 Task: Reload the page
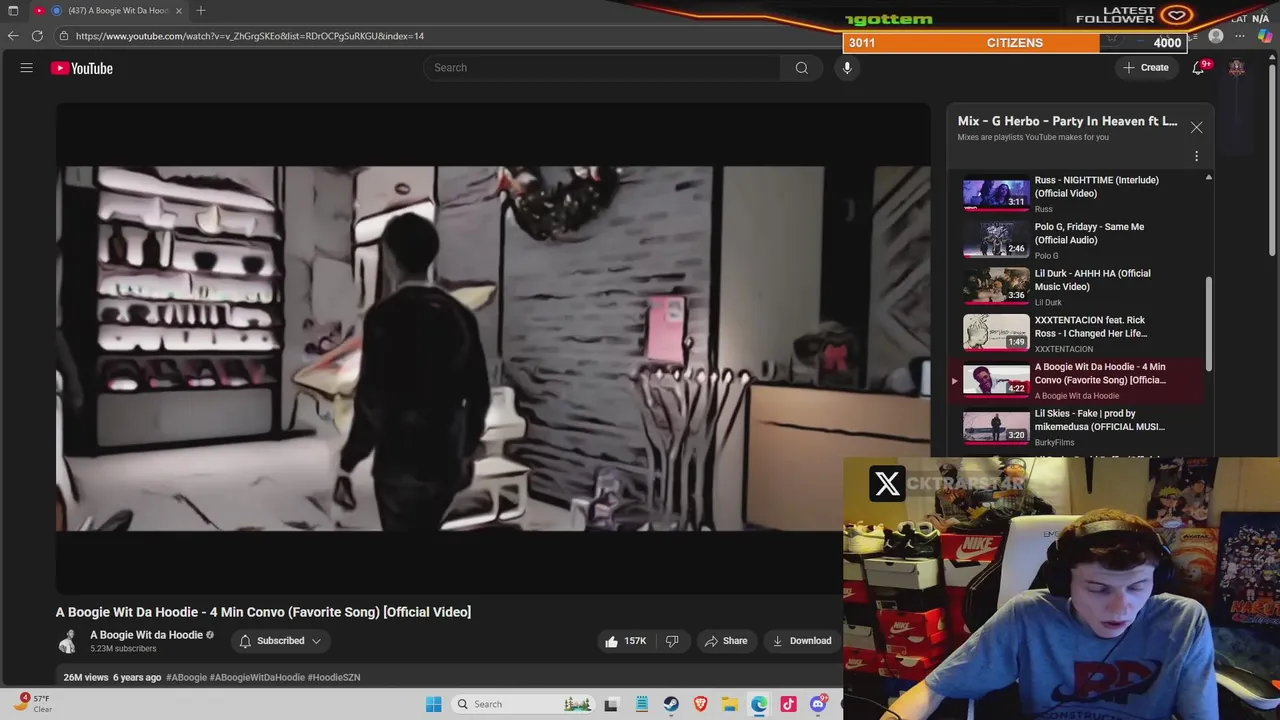tap(37, 36)
